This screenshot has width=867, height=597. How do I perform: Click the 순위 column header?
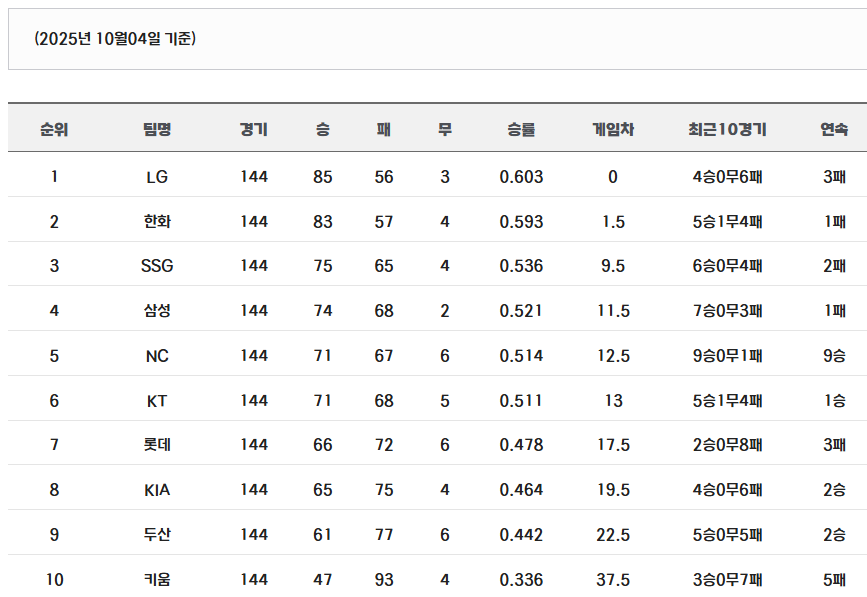click(x=54, y=129)
